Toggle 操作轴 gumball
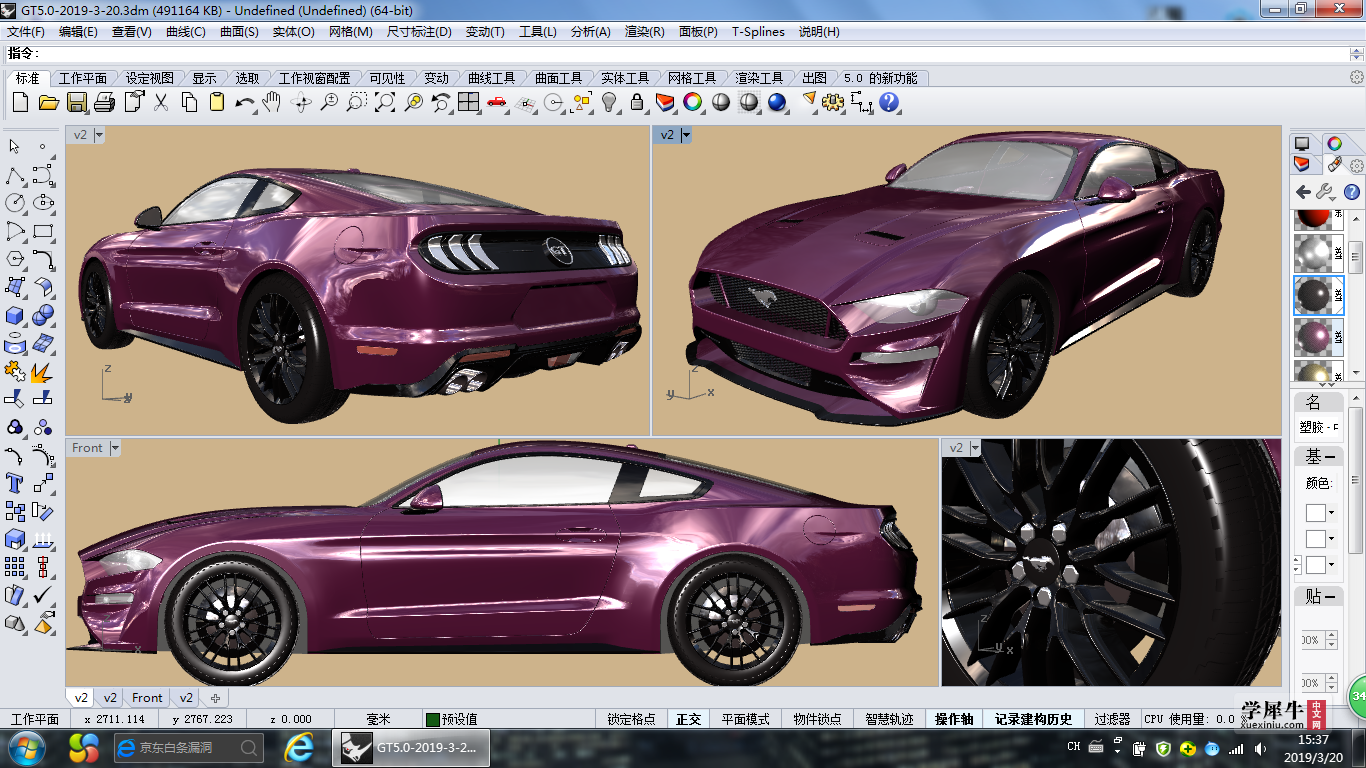 click(954, 719)
